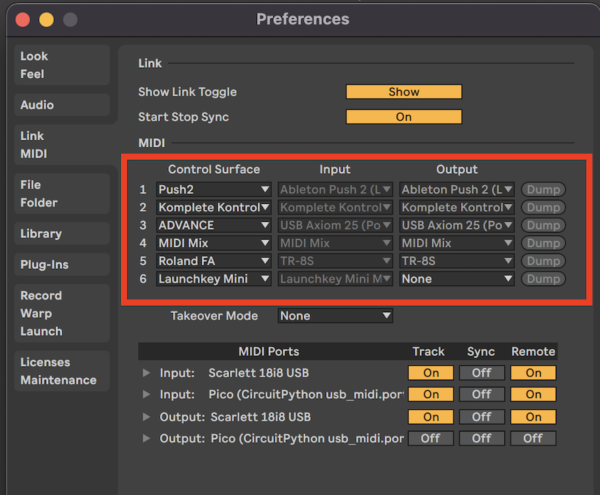Open the Audio preferences tab
The width and height of the screenshot is (600, 495).
(x=62, y=105)
